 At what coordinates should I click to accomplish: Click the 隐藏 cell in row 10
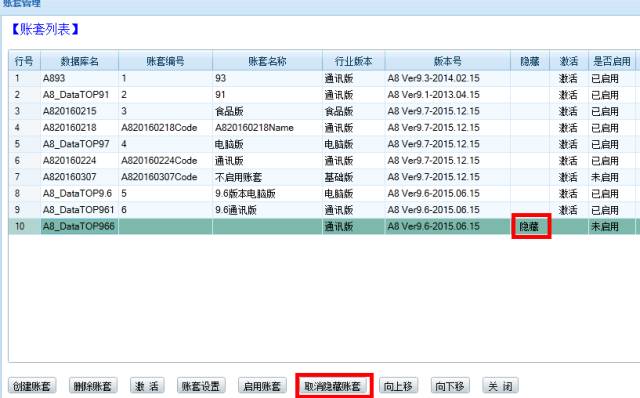coord(530,227)
